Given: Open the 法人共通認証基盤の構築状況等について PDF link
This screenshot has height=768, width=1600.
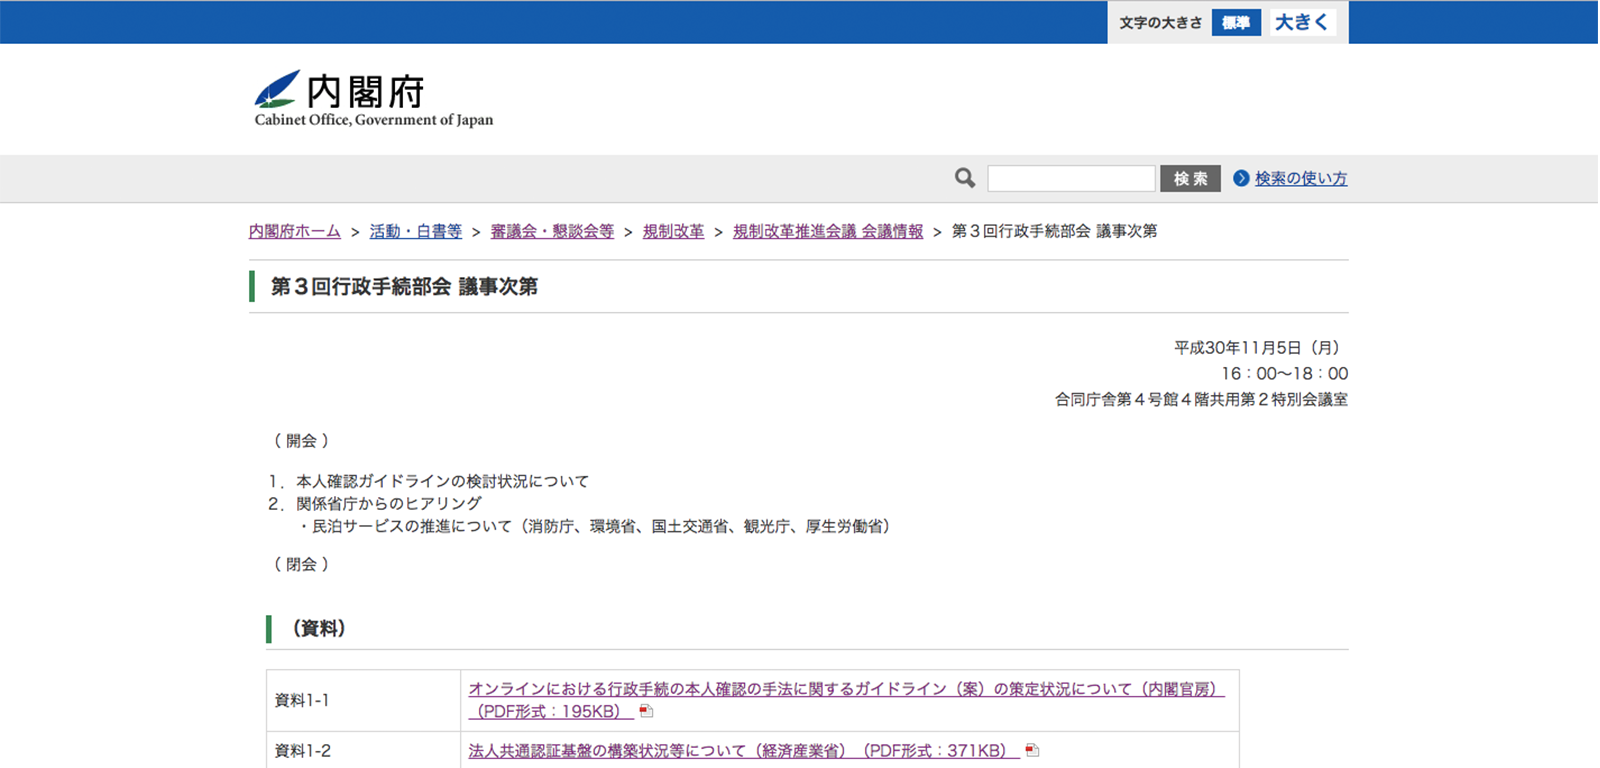Looking at the screenshot, I should click(x=744, y=750).
